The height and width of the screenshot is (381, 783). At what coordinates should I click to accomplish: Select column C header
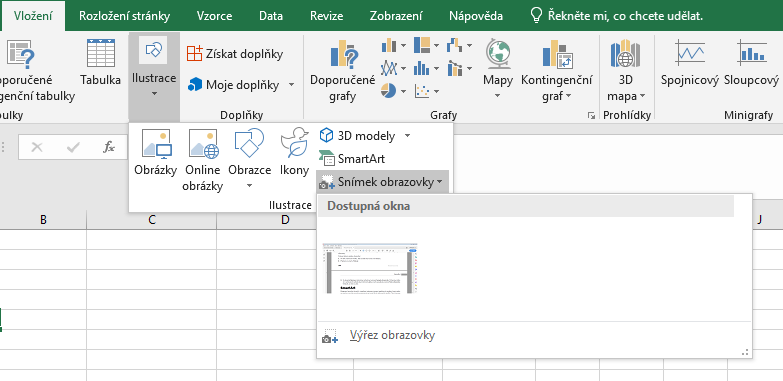pyautogui.click(x=152, y=220)
